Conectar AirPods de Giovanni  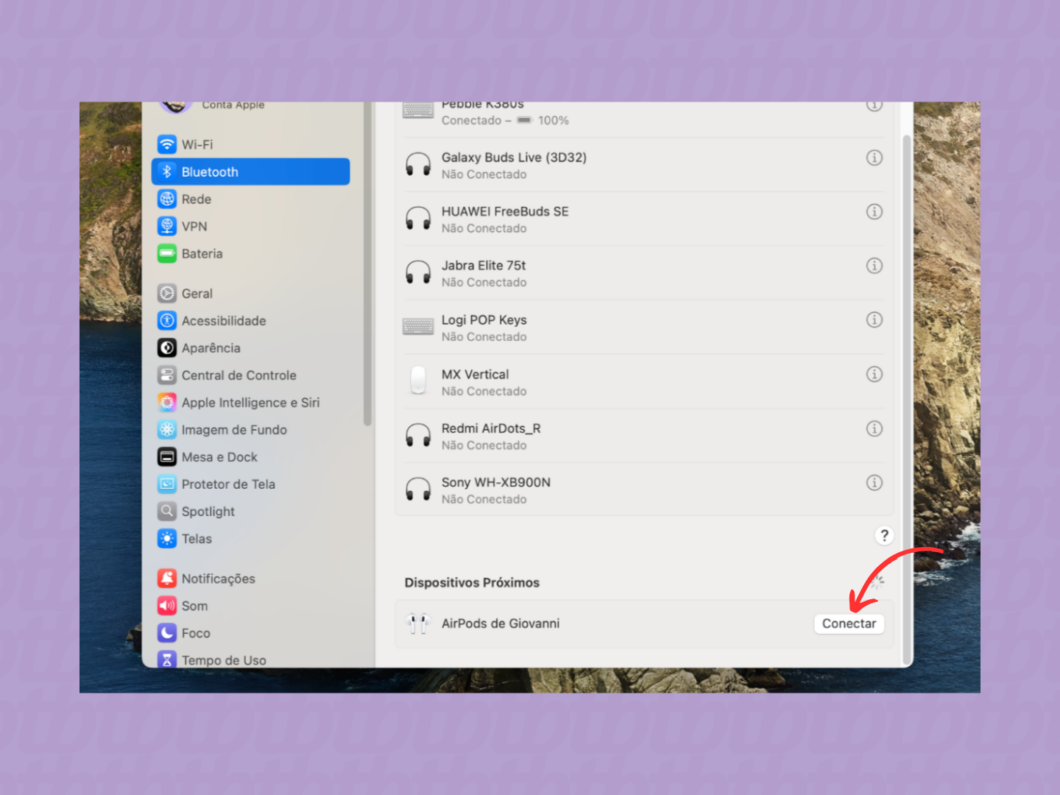(848, 623)
